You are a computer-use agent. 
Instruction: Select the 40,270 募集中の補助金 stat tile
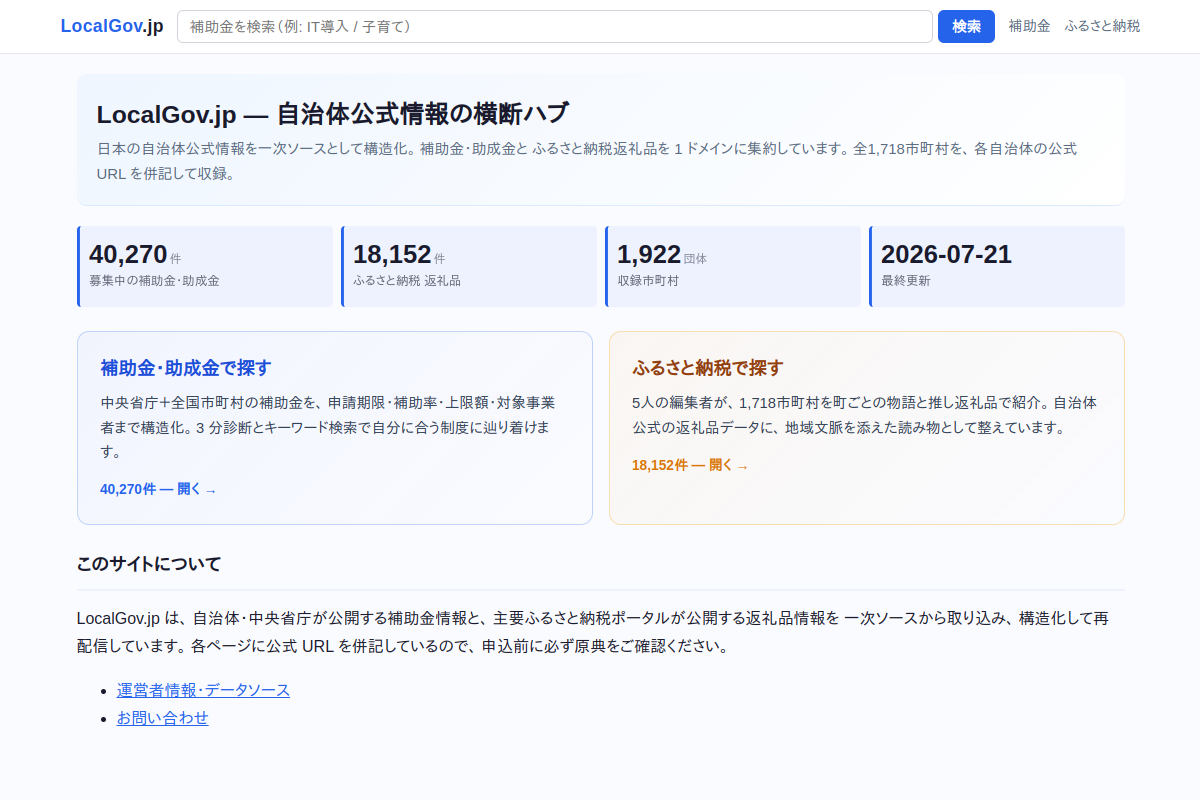(205, 266)
